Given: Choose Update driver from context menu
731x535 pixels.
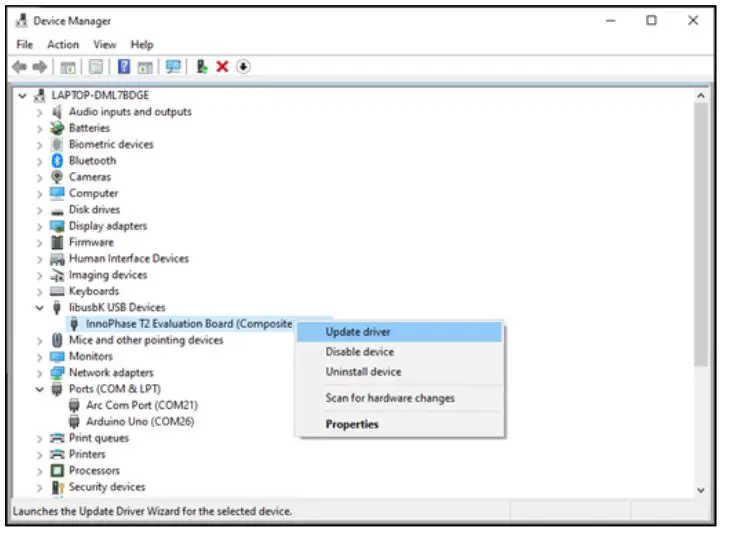Looking at the screenshot, I should [400, 332].
